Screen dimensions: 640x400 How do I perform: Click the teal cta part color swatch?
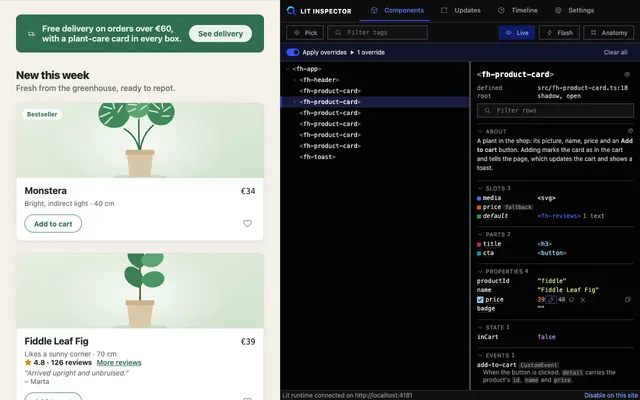pyautogui.click(x=479, y=253)
